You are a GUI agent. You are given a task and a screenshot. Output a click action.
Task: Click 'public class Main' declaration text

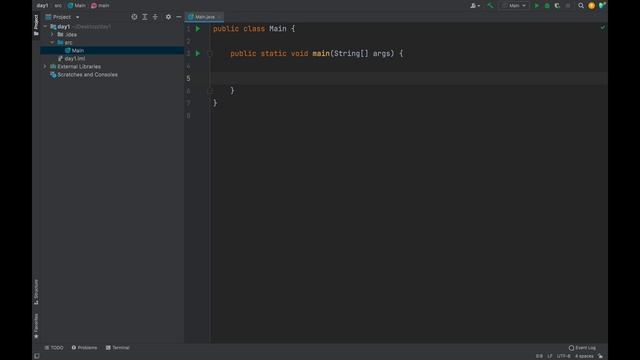[x=249, y=29]
